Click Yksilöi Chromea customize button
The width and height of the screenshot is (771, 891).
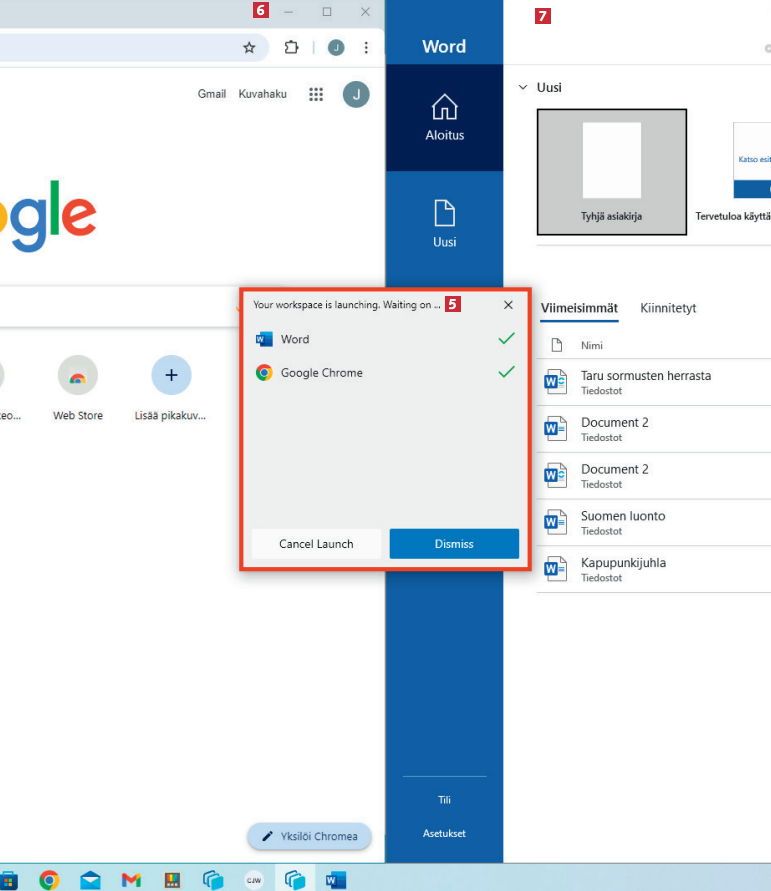pos(309,836)
